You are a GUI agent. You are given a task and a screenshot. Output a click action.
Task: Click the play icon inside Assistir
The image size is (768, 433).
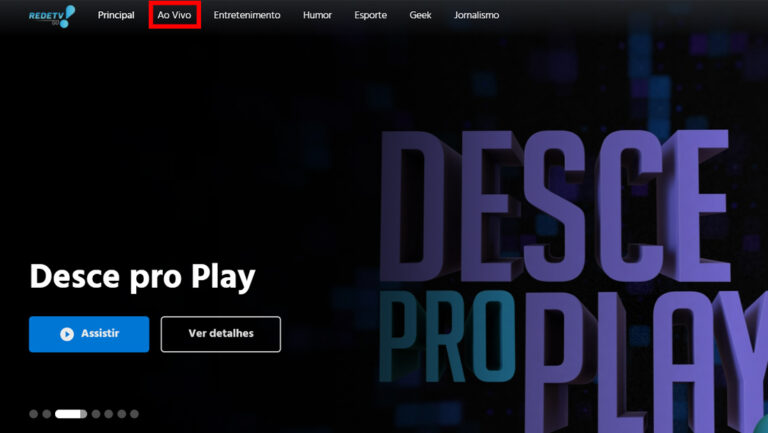[67, 334]
